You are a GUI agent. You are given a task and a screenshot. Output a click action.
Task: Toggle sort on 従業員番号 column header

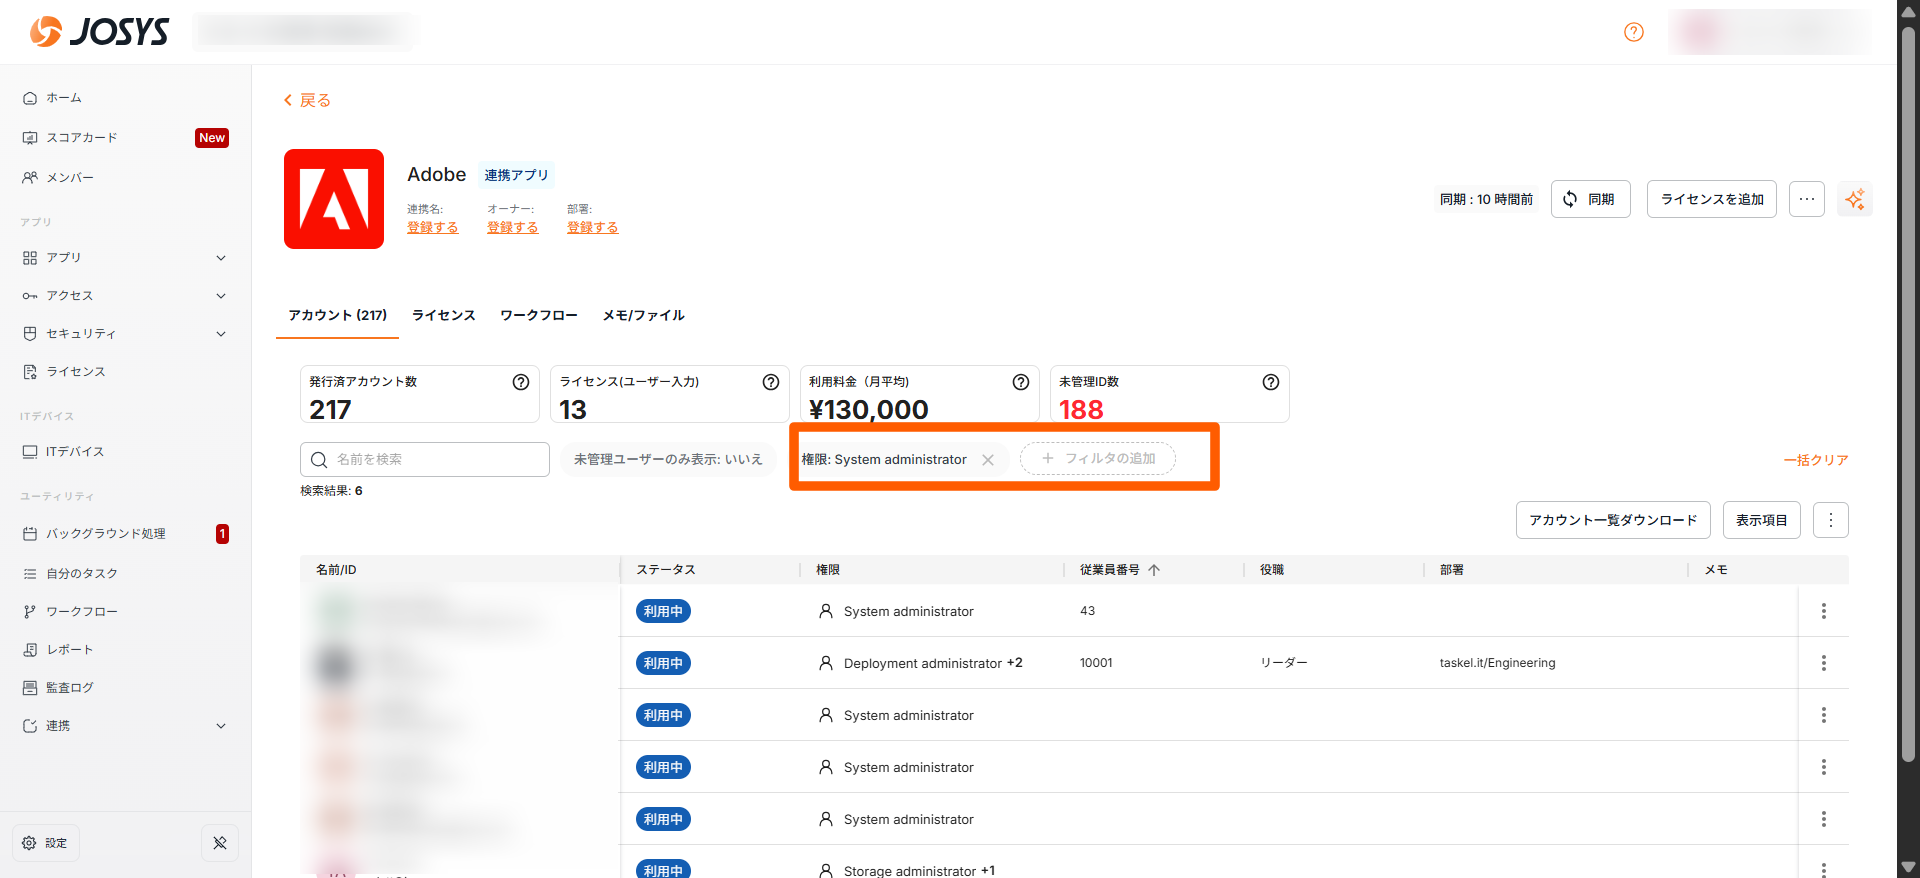click(1119, 570)
